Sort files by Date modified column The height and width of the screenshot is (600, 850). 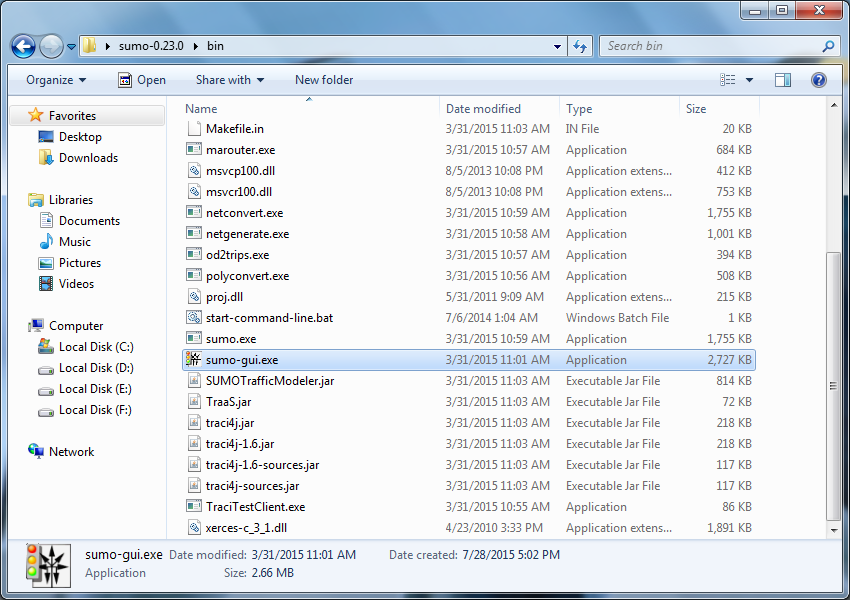pyautogui.click(x=483, y=109)
